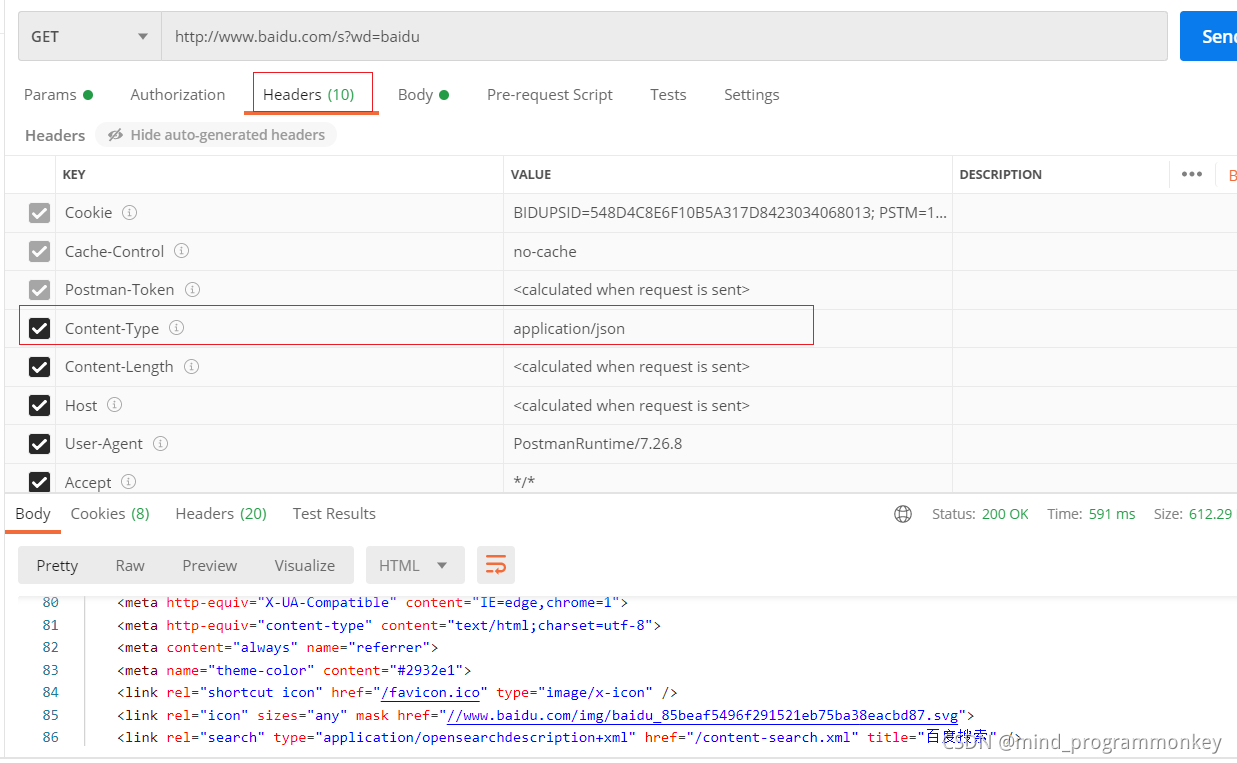Open the GET method dropdown
Screen dimensions: 1237x763
point(90,36)
